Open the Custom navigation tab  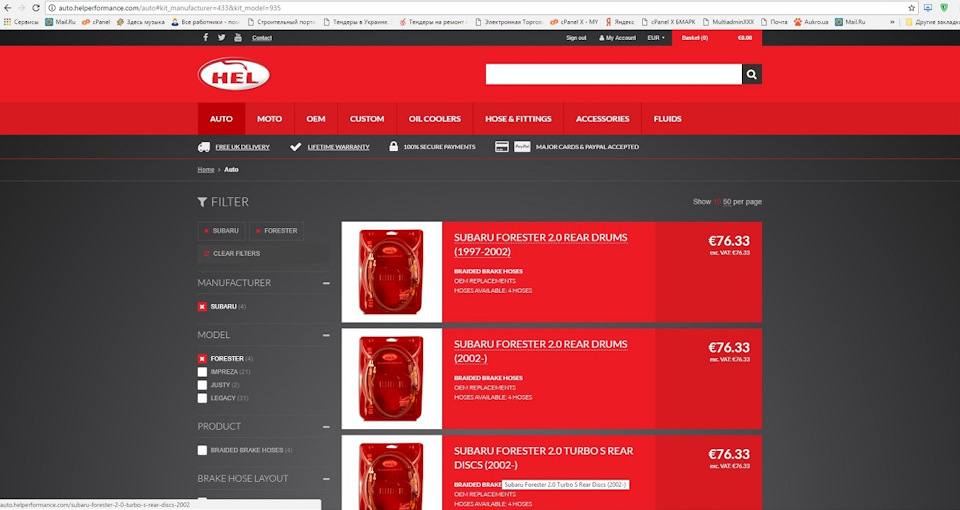point(367,119)
